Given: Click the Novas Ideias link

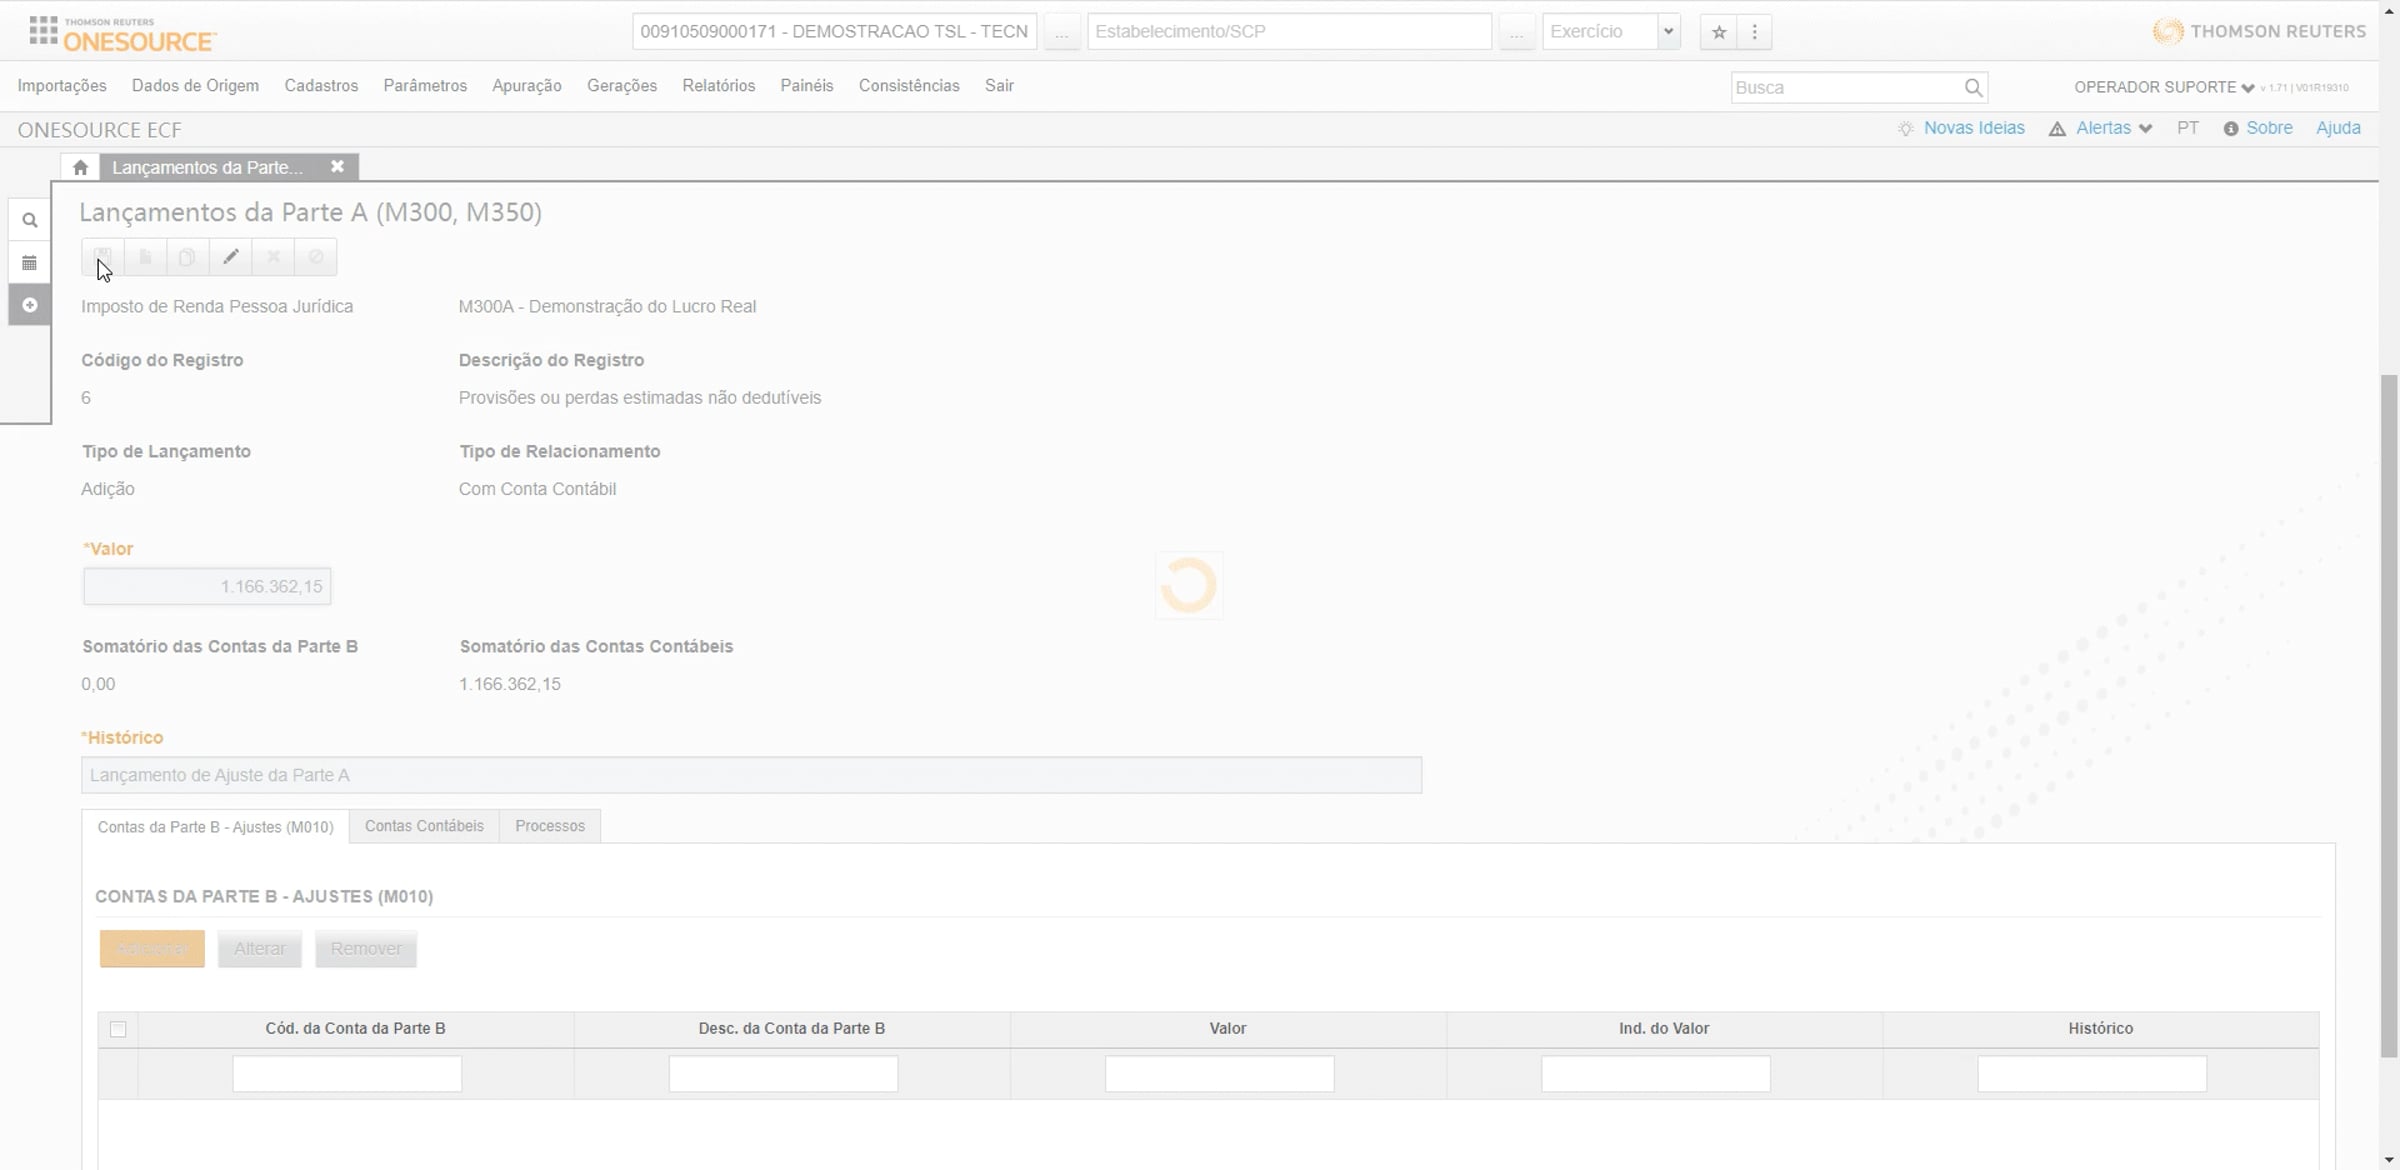Looking at the screenshot, I should (1973, 128).
